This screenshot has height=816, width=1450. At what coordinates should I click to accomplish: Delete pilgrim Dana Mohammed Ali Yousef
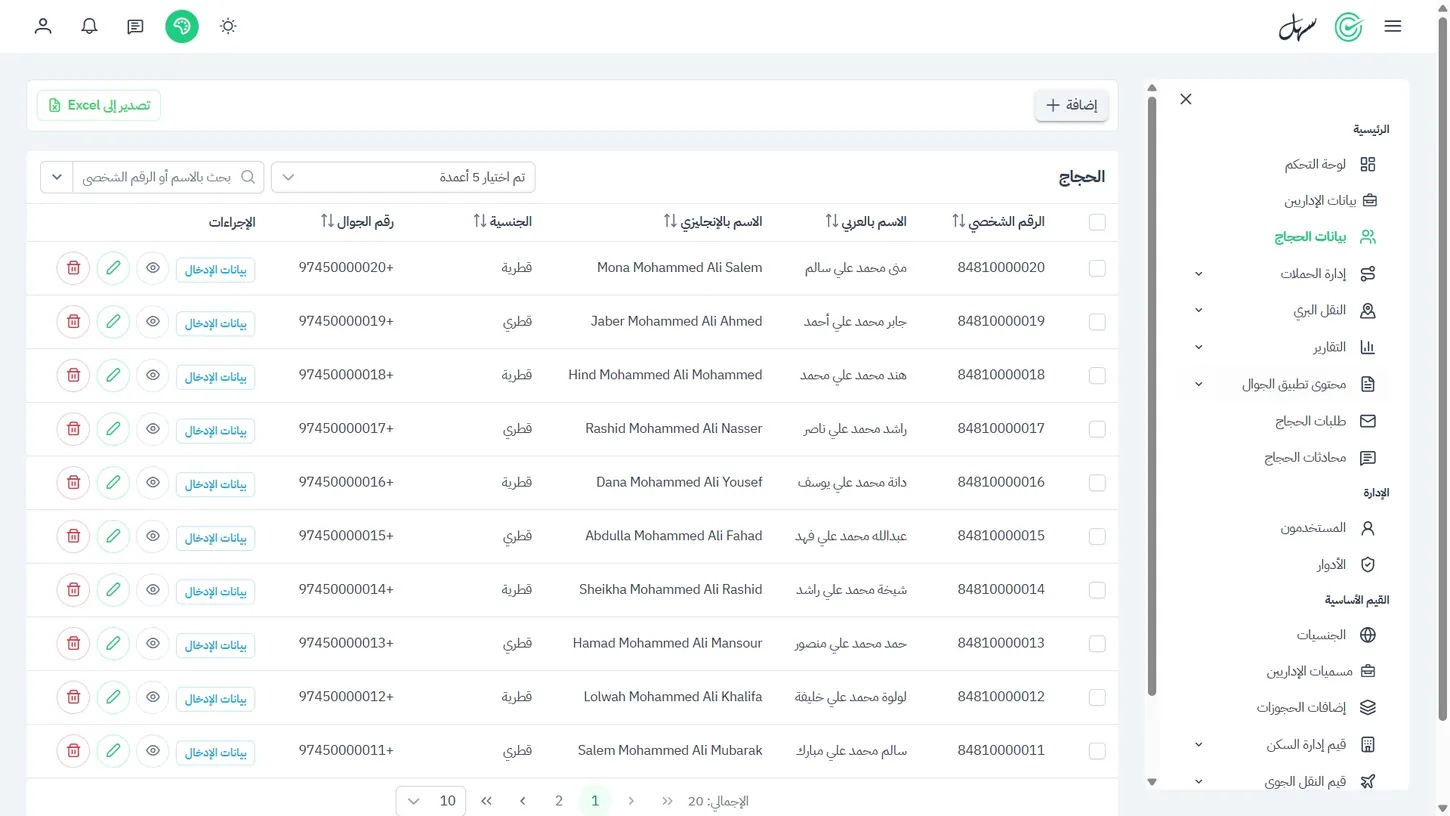point(73,483)
